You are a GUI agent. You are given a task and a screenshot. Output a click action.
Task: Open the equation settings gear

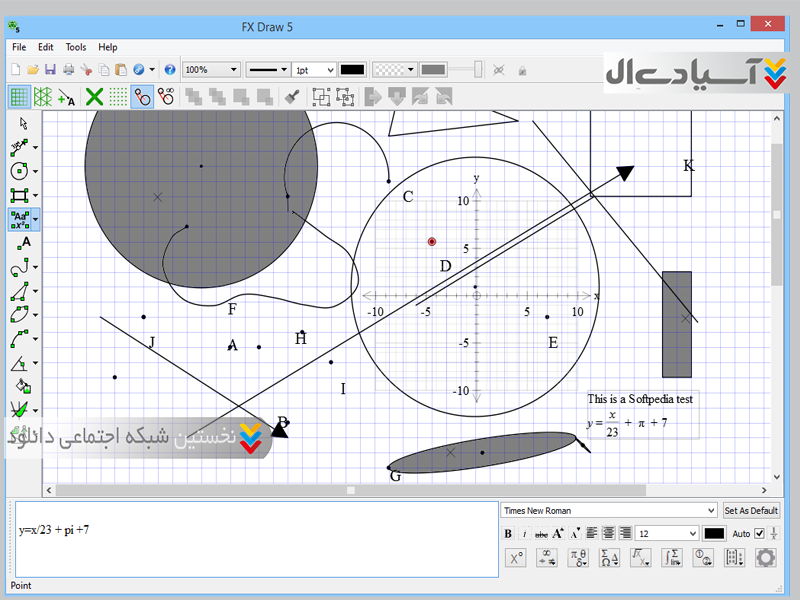point(765,558)
